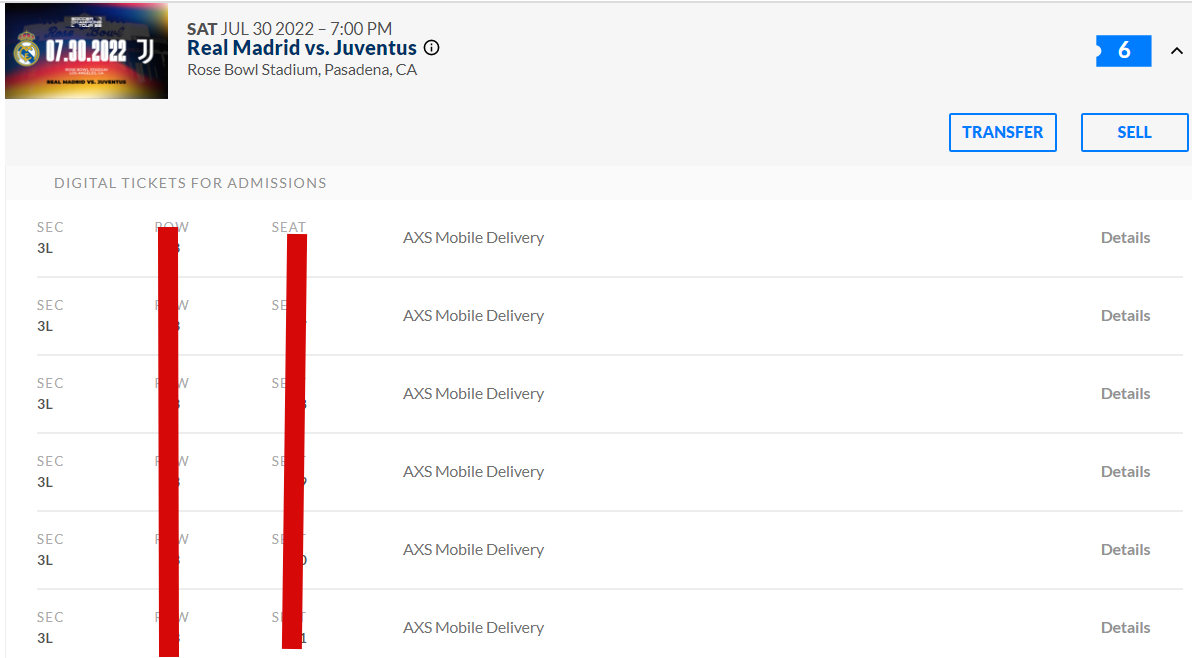Open the Real Madrid vs. Juventus event title
Image resolution: width=1192 pixels, height=658 pixels.
[x=302, y=48]
